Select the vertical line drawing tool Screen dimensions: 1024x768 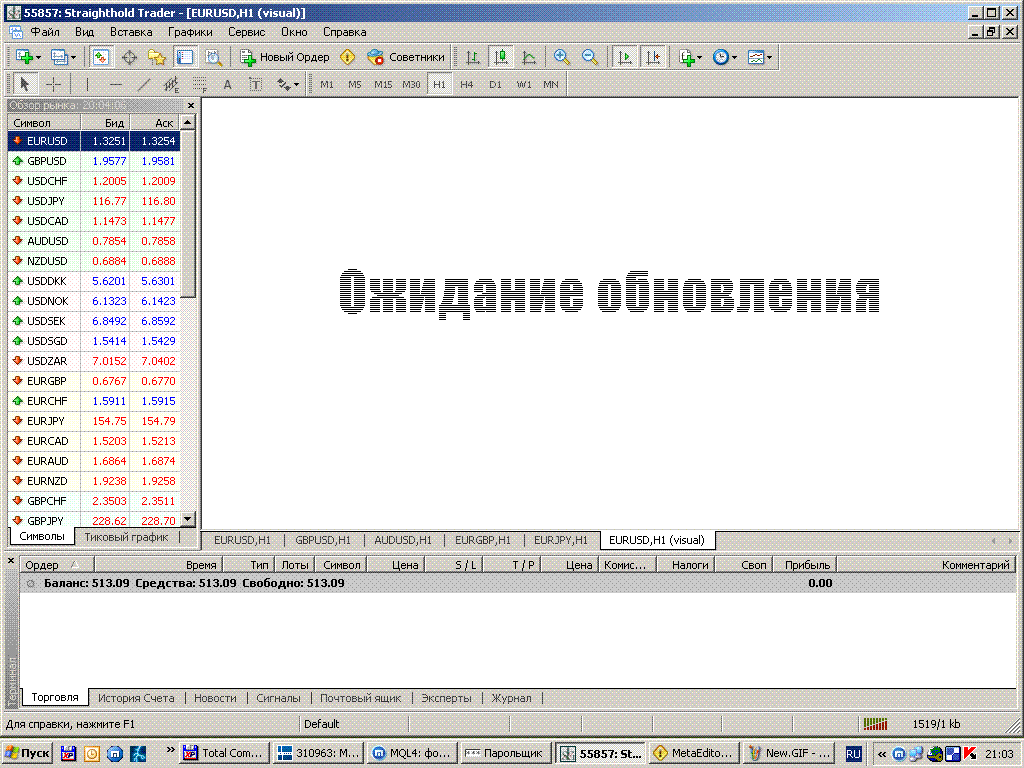pyautogui.click(x=87, y=84)
